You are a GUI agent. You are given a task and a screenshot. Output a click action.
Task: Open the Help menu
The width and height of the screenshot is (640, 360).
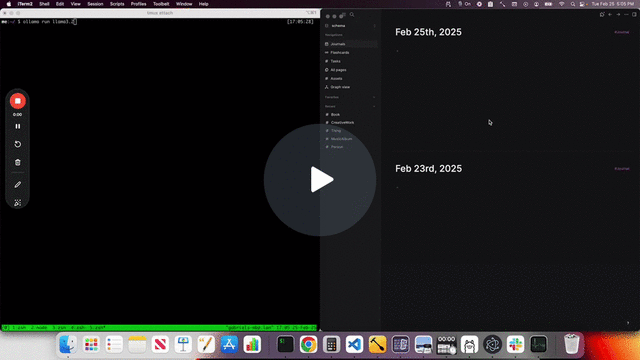click(204, 4)
